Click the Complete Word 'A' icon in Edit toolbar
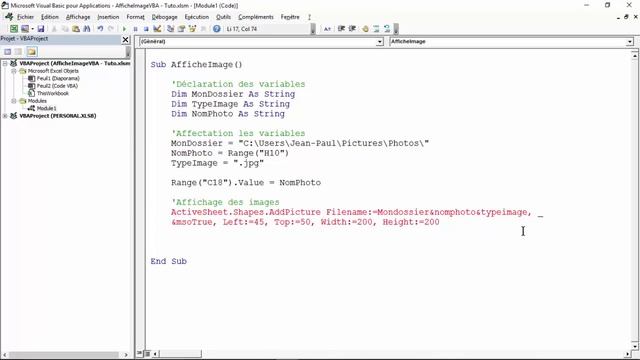The height and width of the screenshot is (360, 640). pyautogui.click(x=327, y=29)
